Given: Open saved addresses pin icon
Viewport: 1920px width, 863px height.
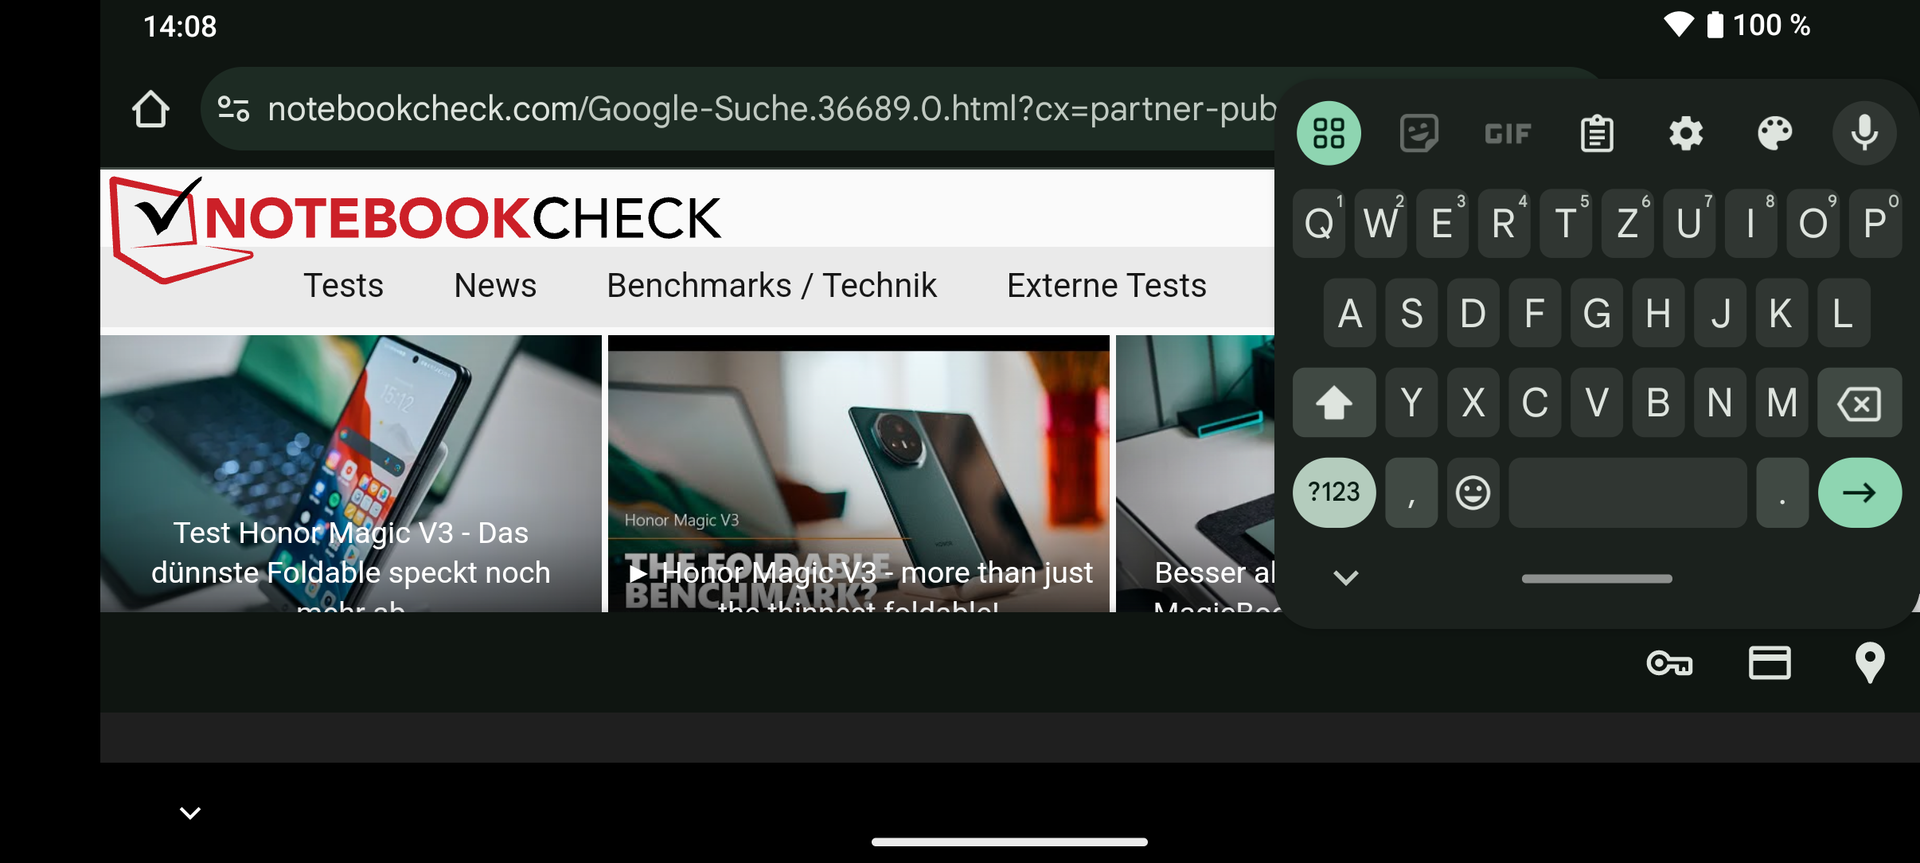Looking at the screenshot, I should 1869,663.
